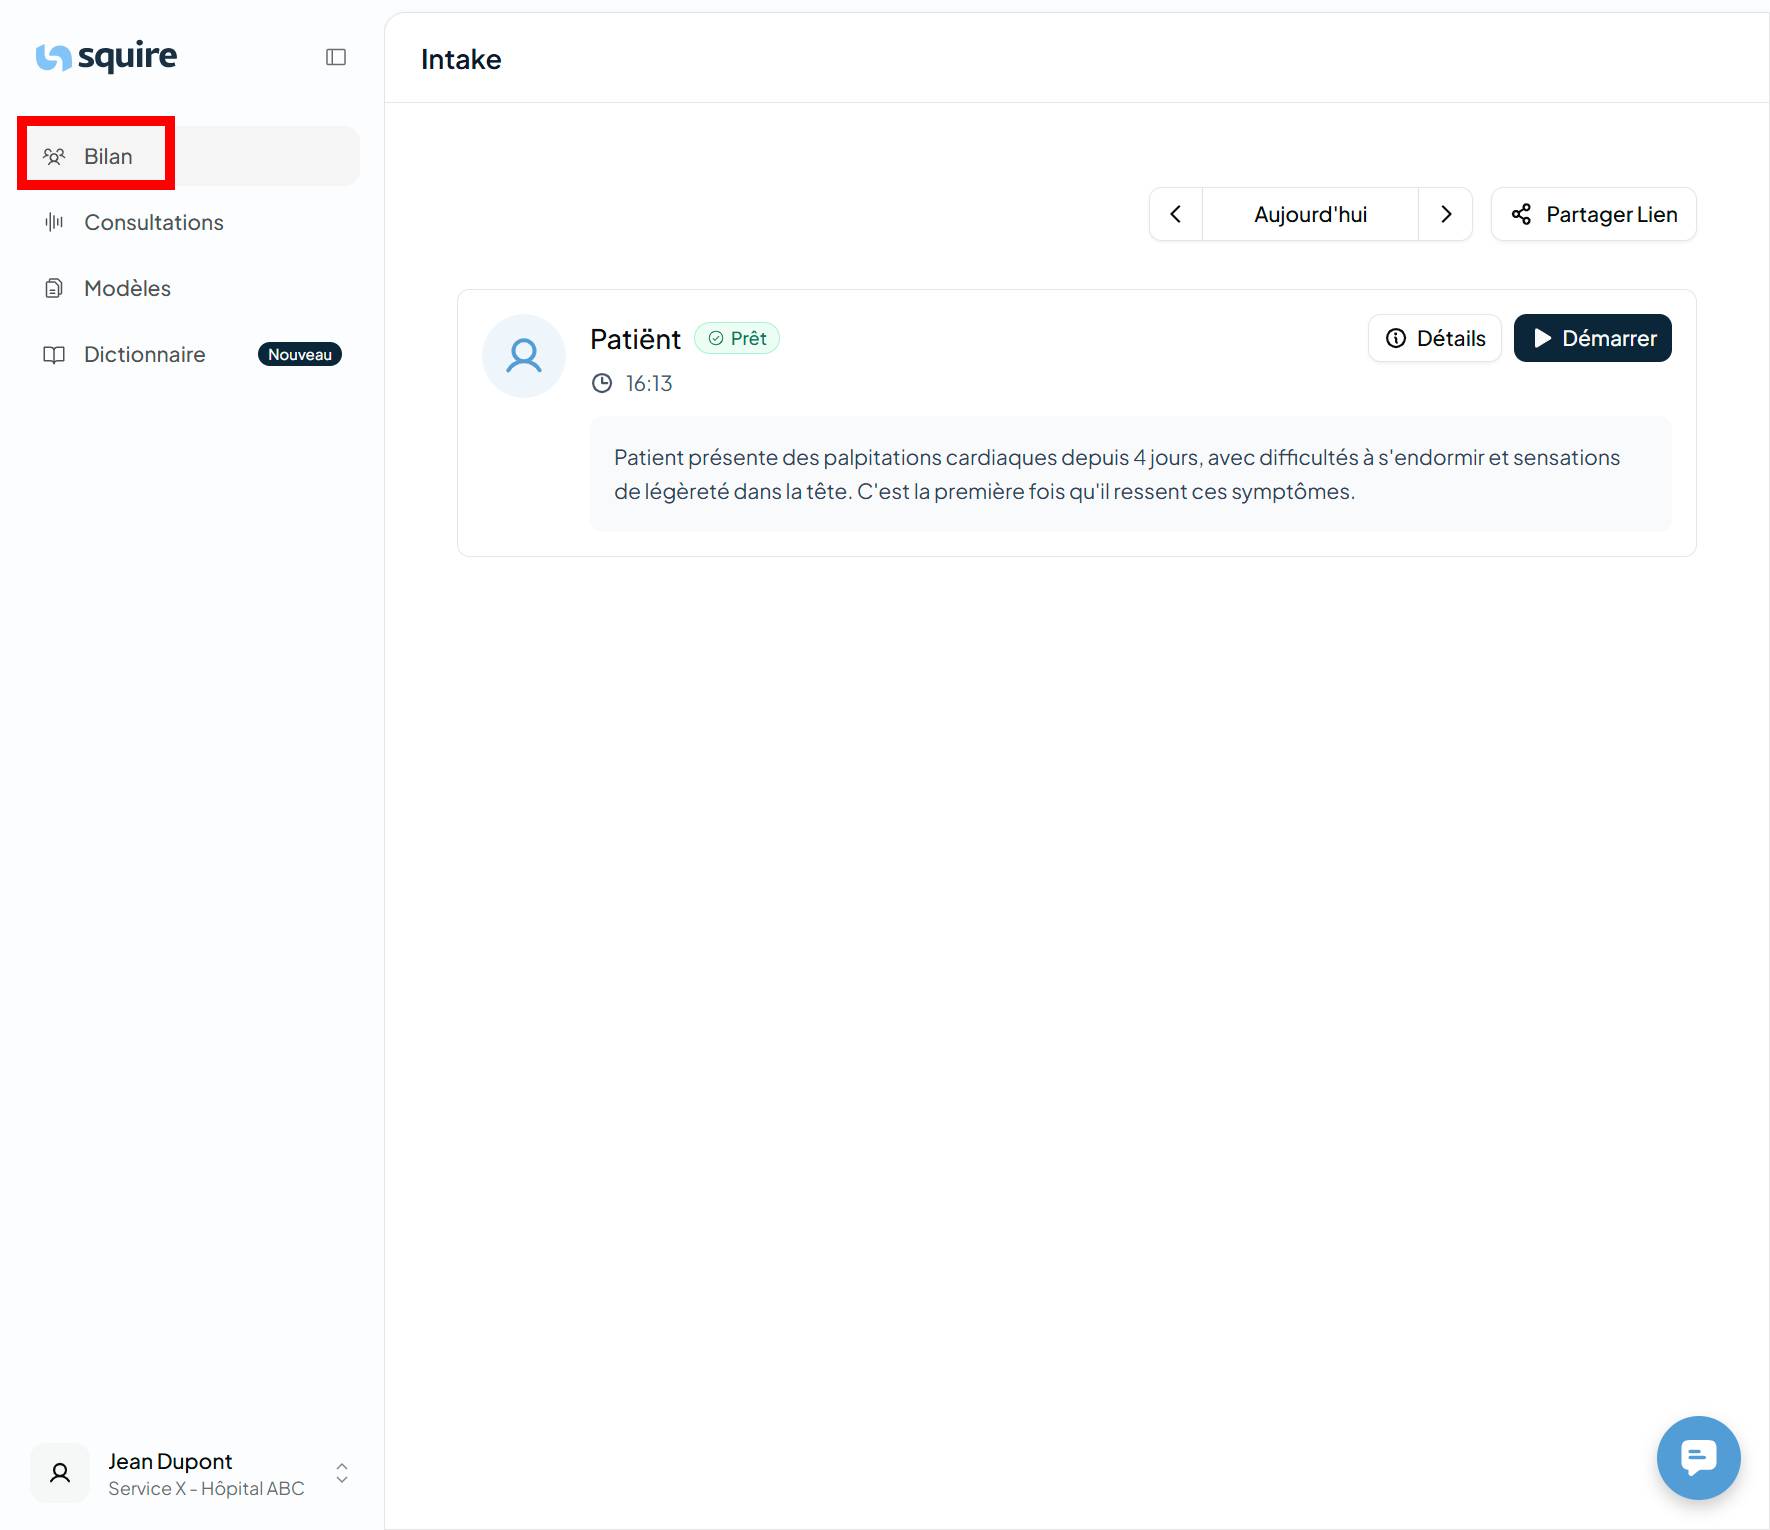Screen dimensions: 1770x1530
Task: Open the Modèles menu item
Action: click(x=128, y=288)
